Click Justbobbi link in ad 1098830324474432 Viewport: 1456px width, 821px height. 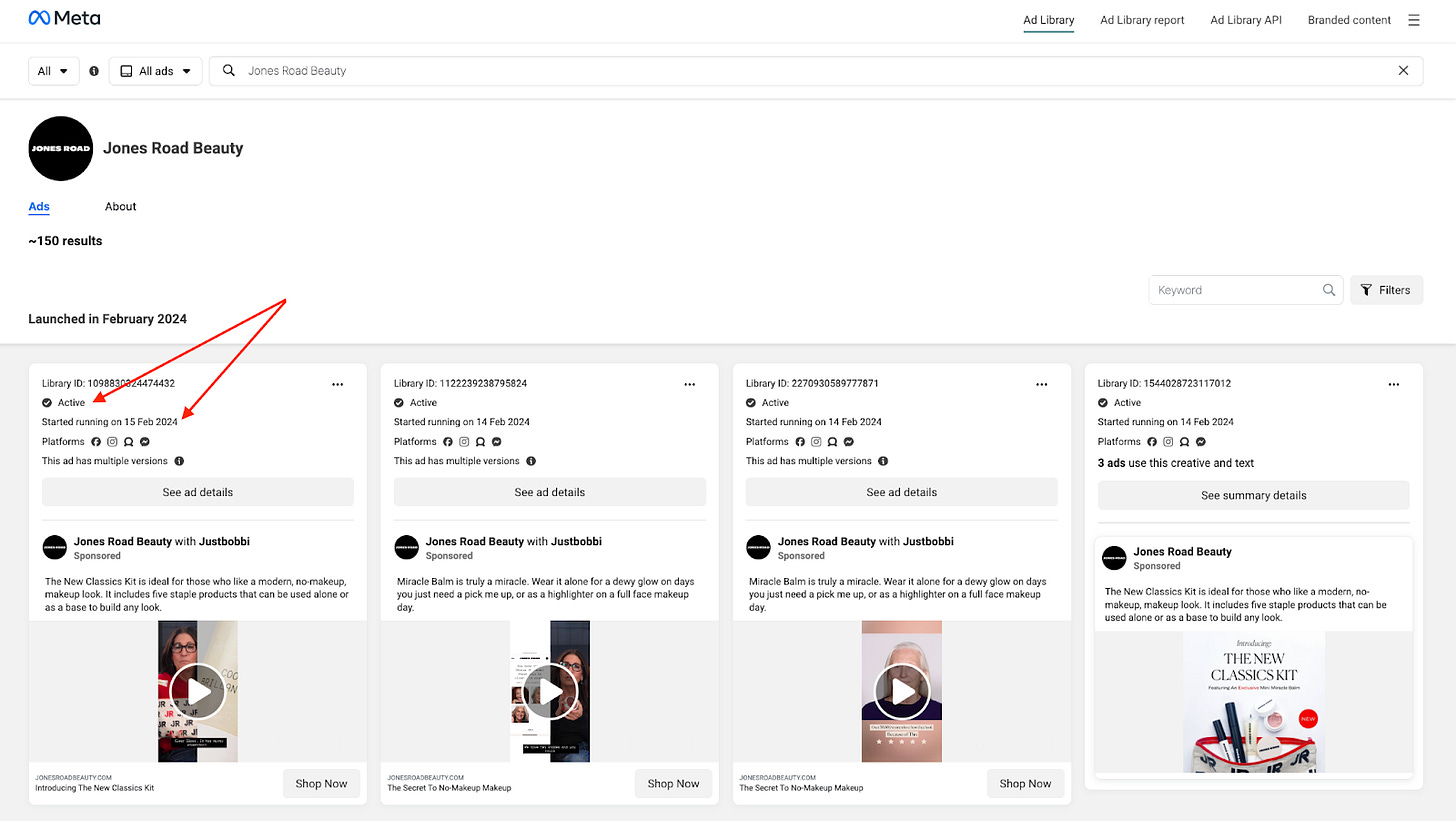[x=225, y=541]
